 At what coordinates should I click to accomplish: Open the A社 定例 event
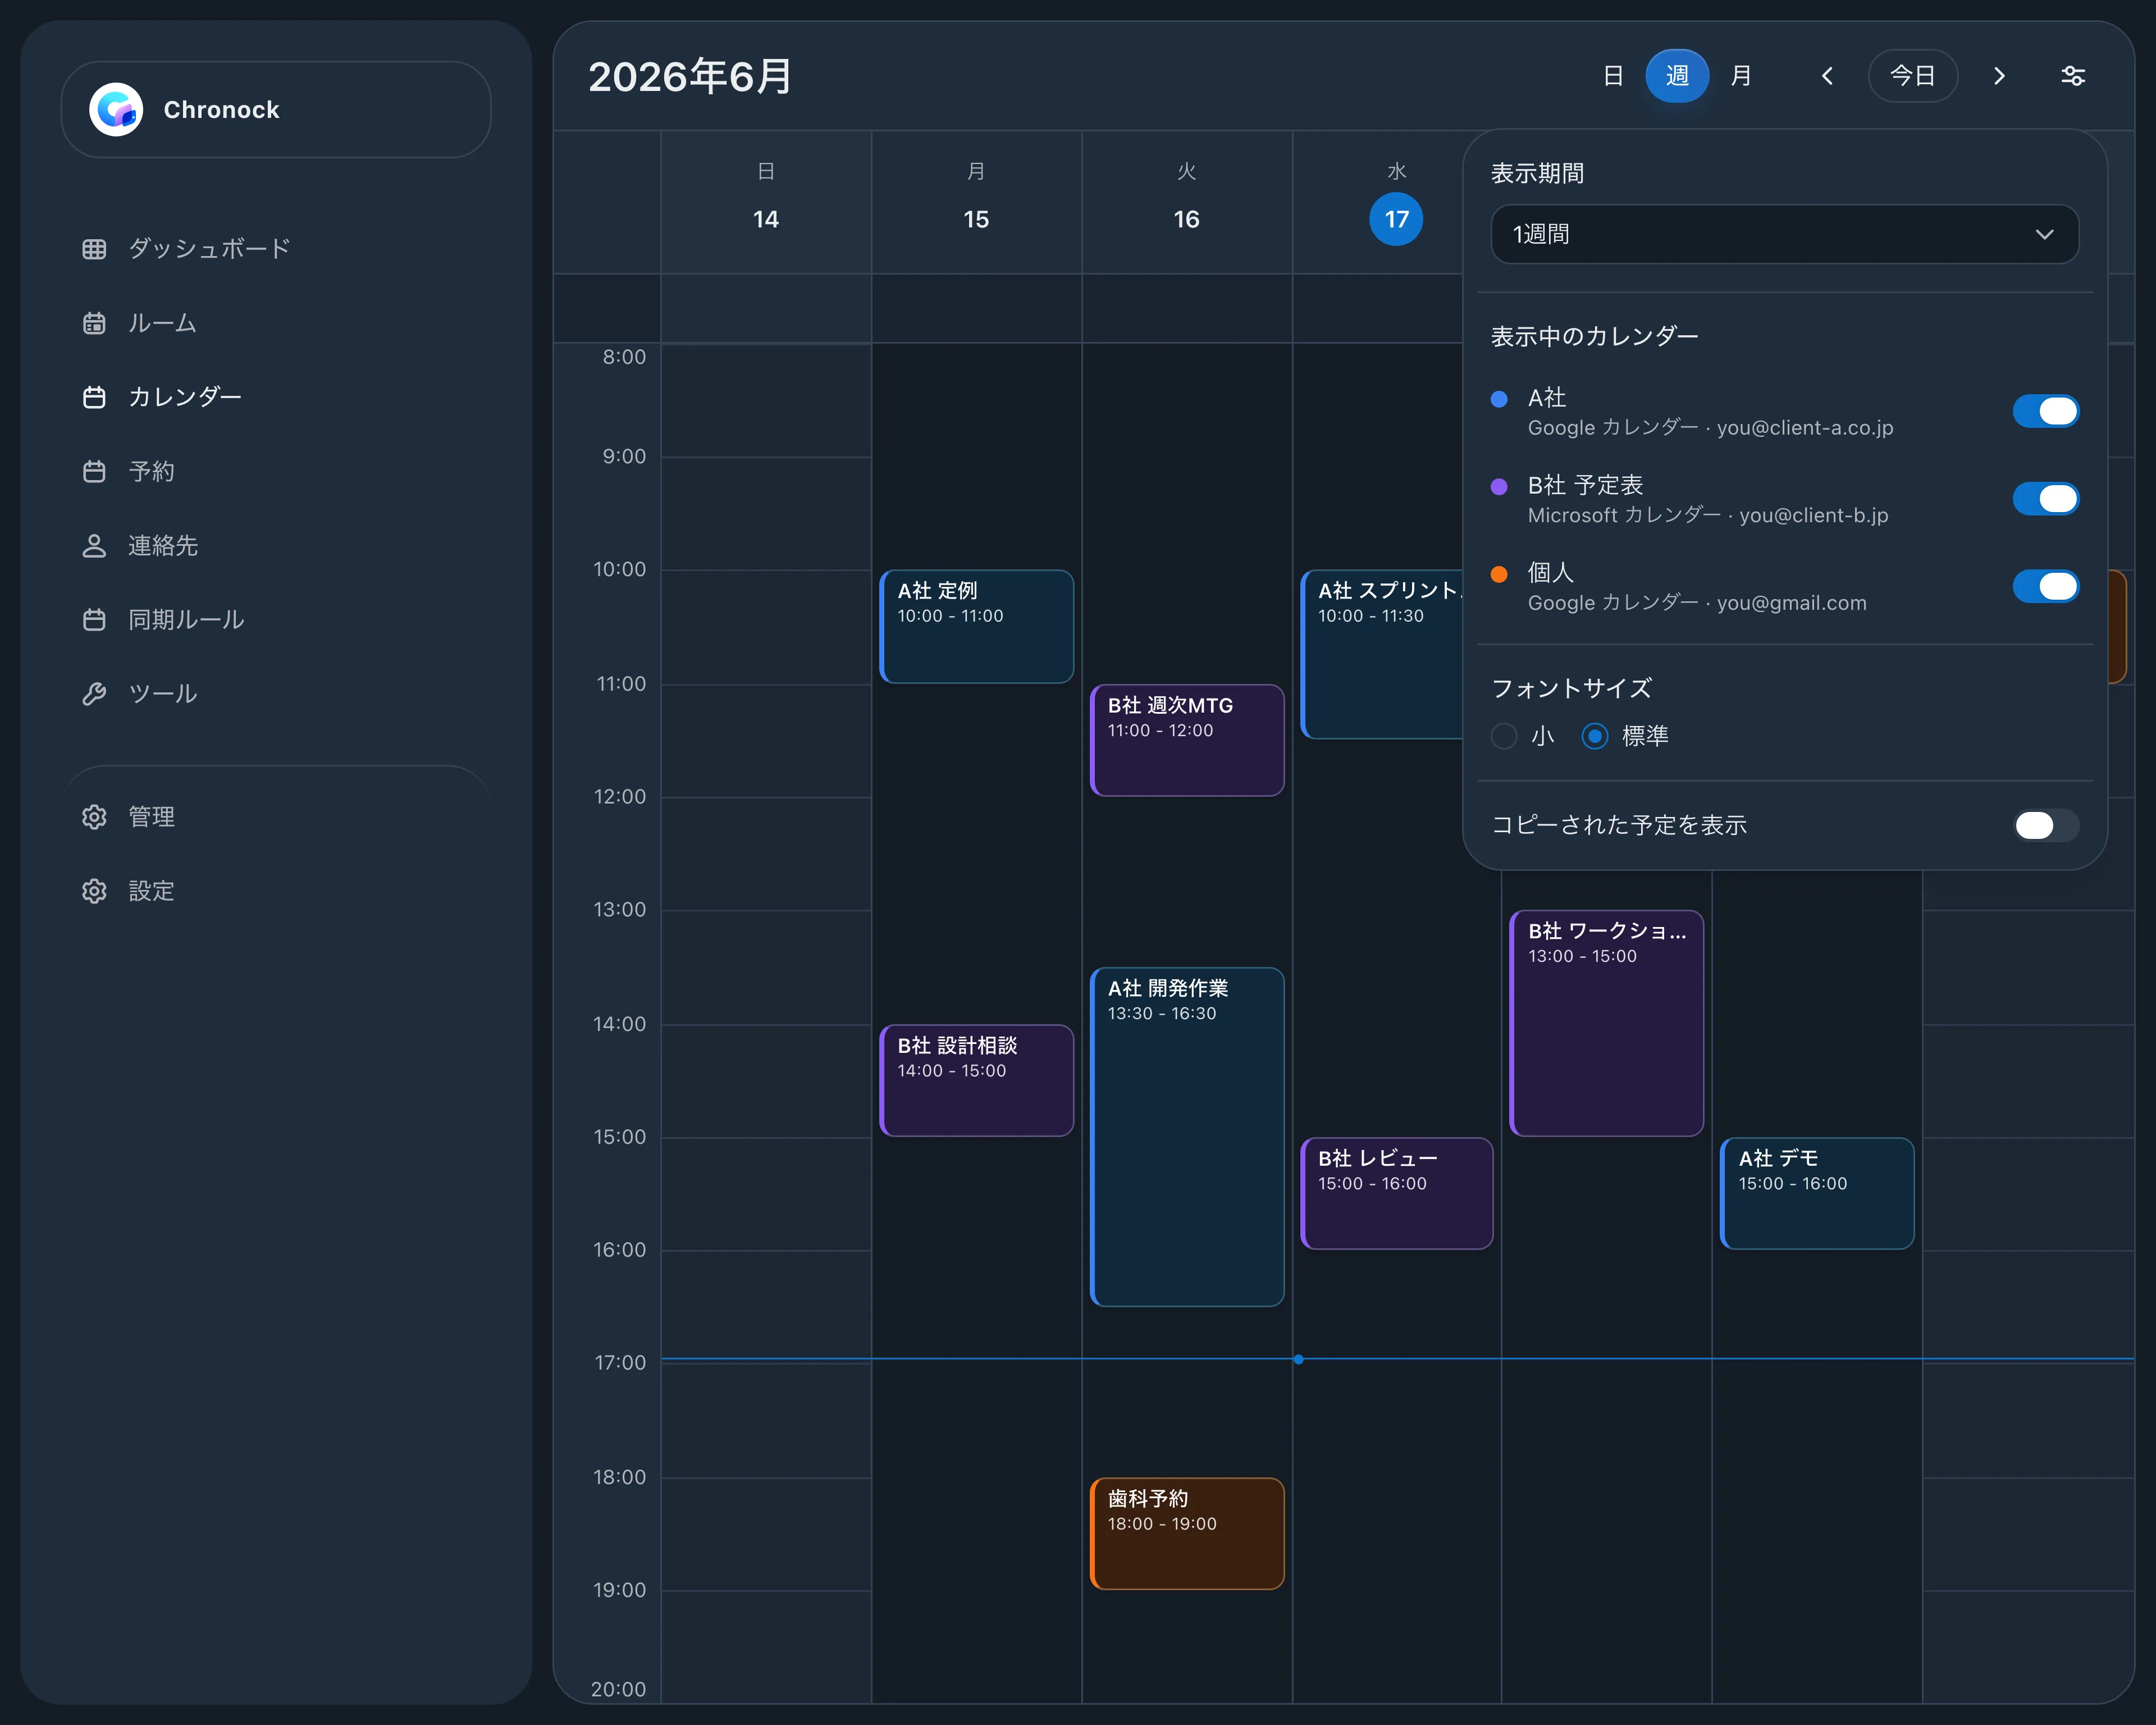click(x=976, y=627)
